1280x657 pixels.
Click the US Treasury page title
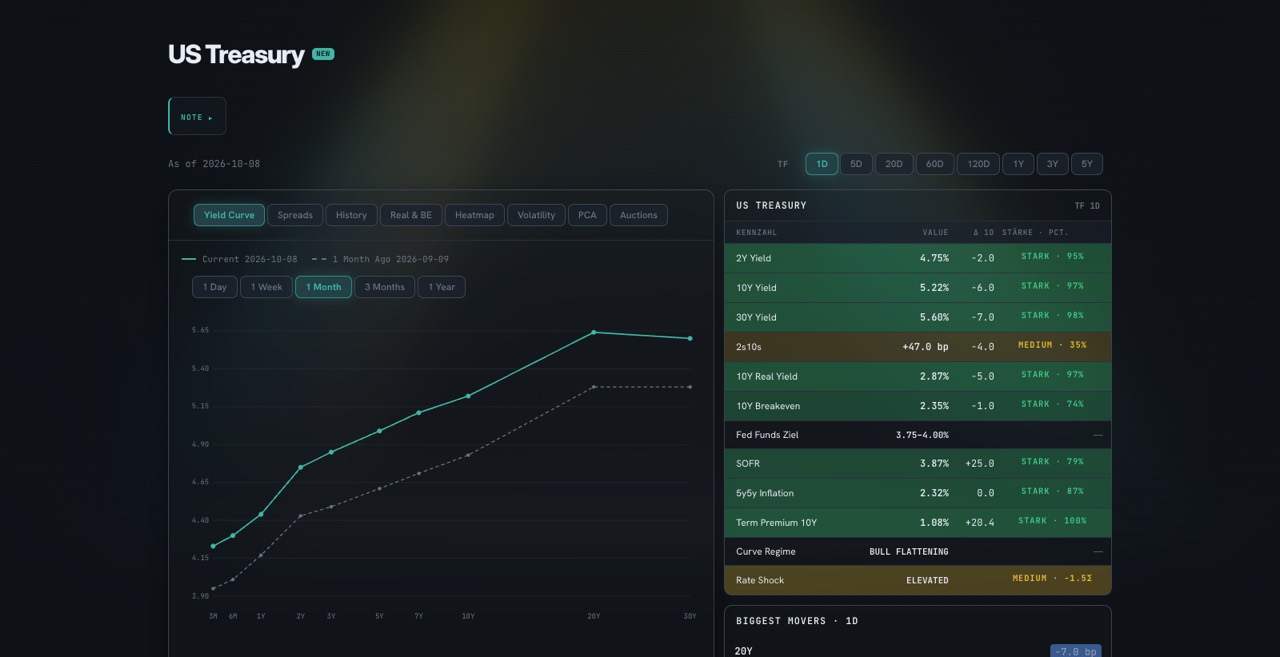[236, 55]
